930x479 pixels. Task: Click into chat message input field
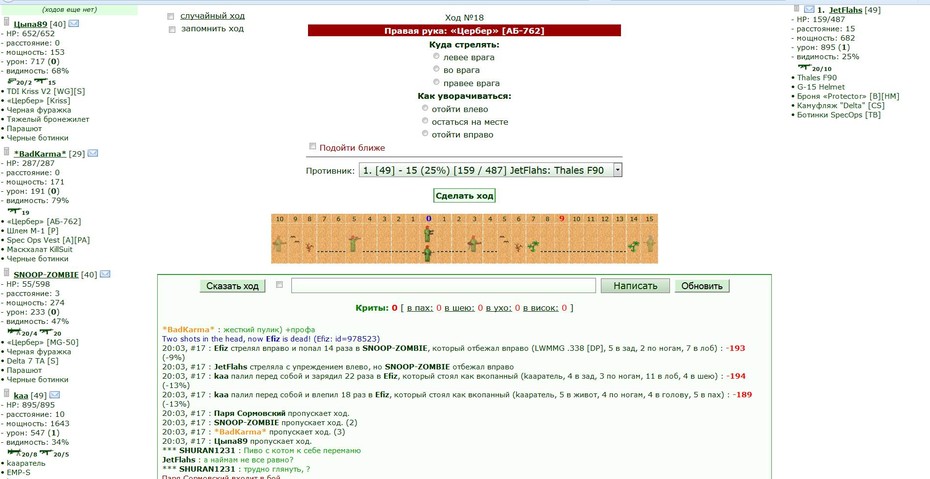coord(443,286)
